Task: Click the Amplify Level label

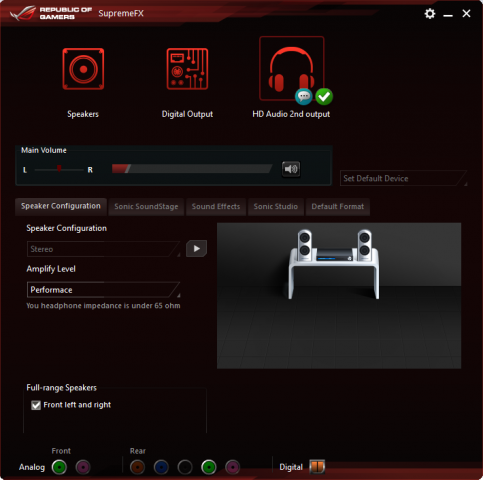Action: [51, 269]
